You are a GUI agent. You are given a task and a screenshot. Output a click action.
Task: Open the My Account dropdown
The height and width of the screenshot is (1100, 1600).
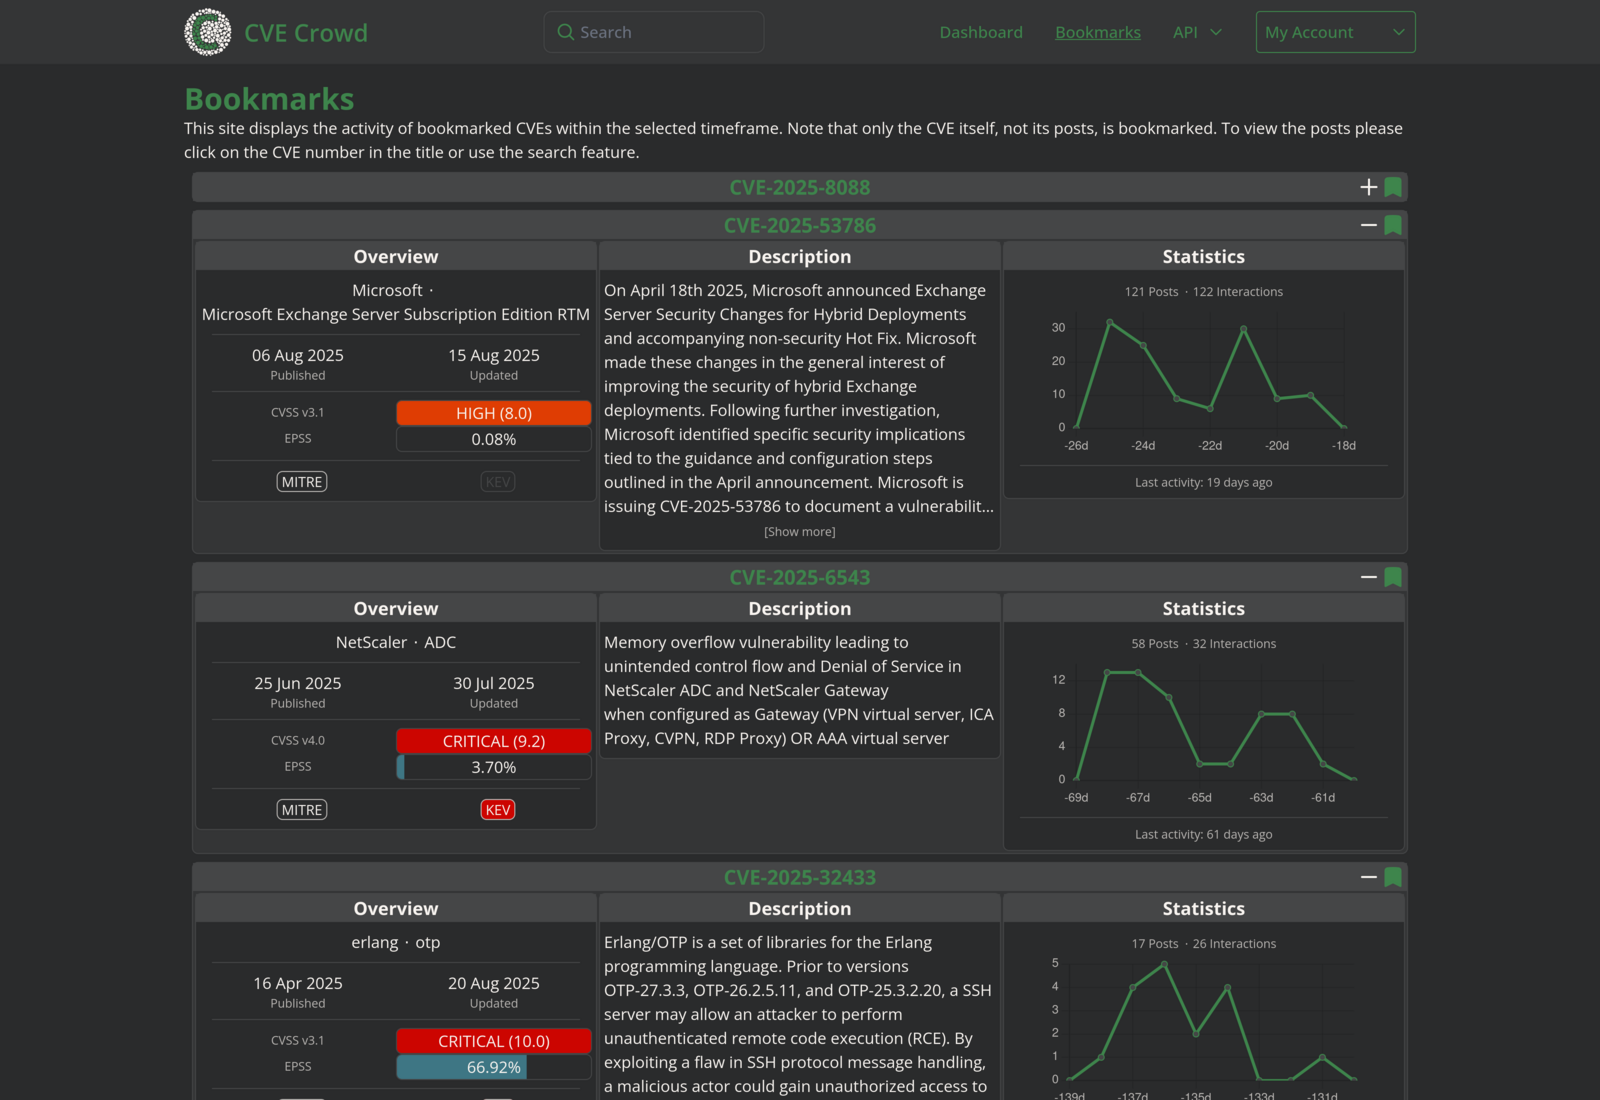(x=1335, y=32)
